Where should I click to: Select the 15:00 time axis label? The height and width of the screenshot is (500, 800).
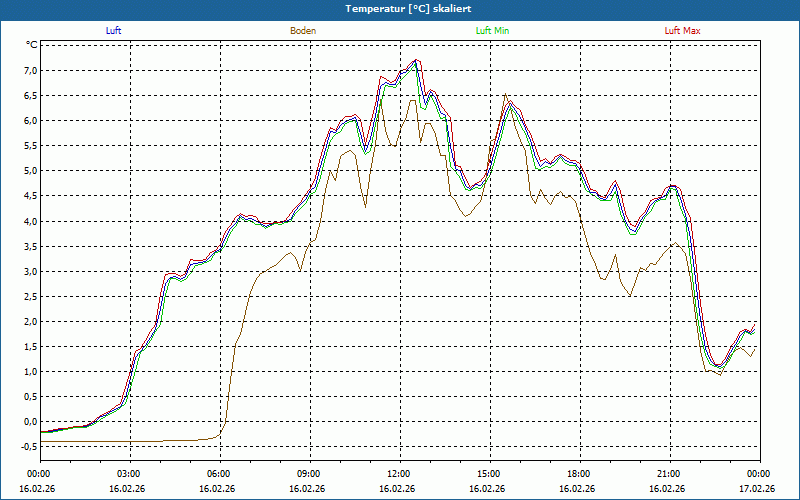488,473
